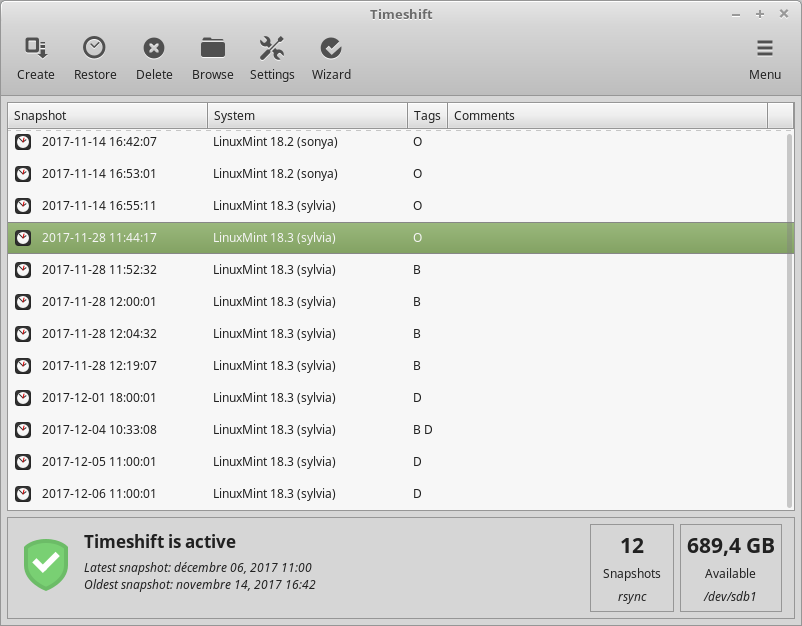This screenshot has height=626, width=802.
Task: Select snapshot text 2017-11-14 16:55:11
Action: coord(99,206)
